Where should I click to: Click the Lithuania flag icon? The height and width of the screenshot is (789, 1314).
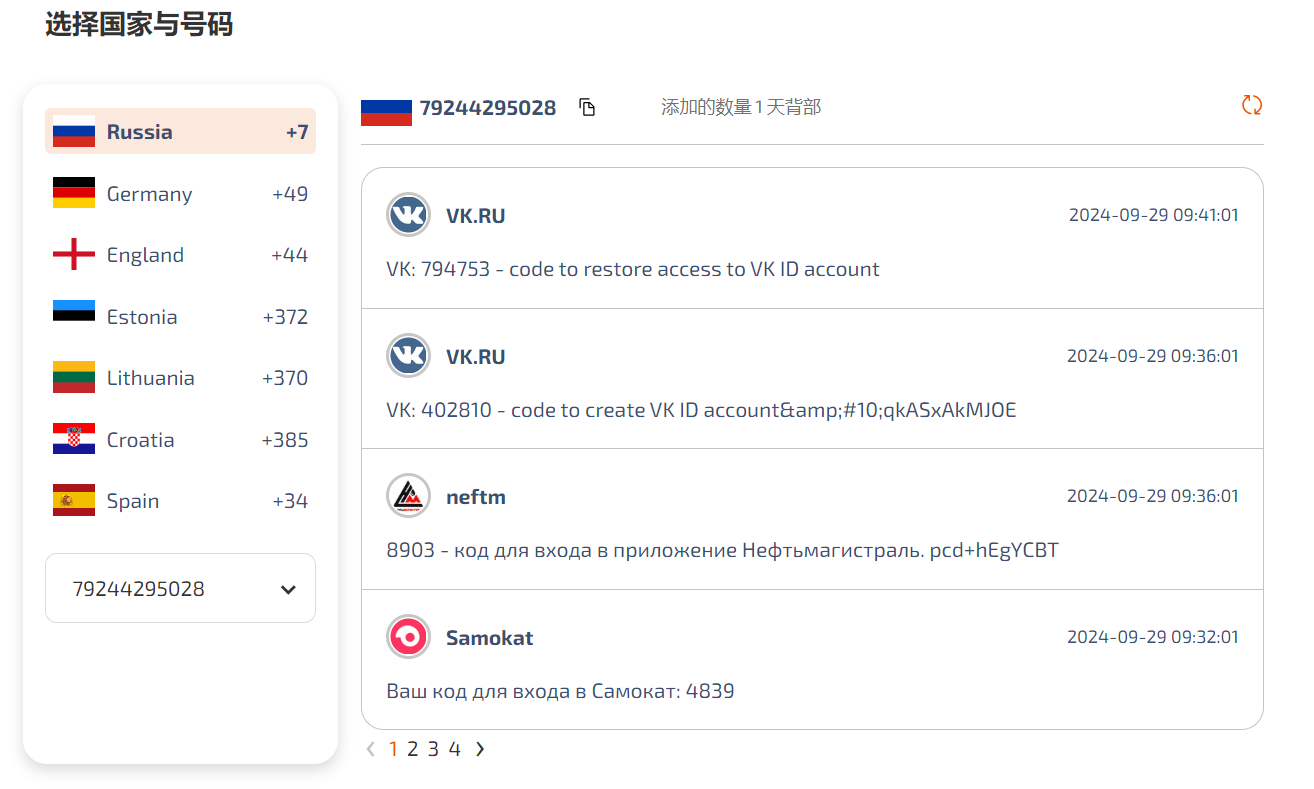pyautogui.click(x=74, y=378)
